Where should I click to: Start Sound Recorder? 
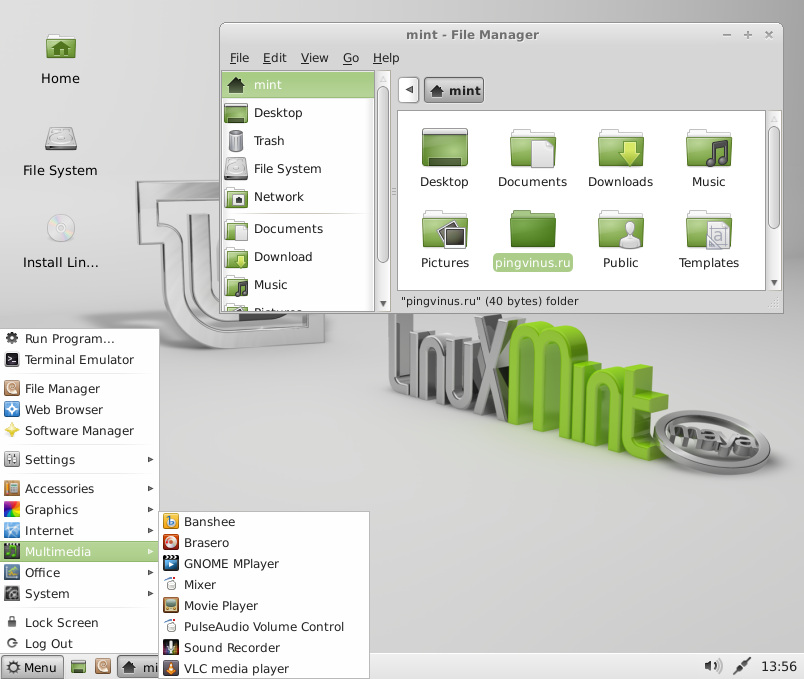tap(265, 648)
